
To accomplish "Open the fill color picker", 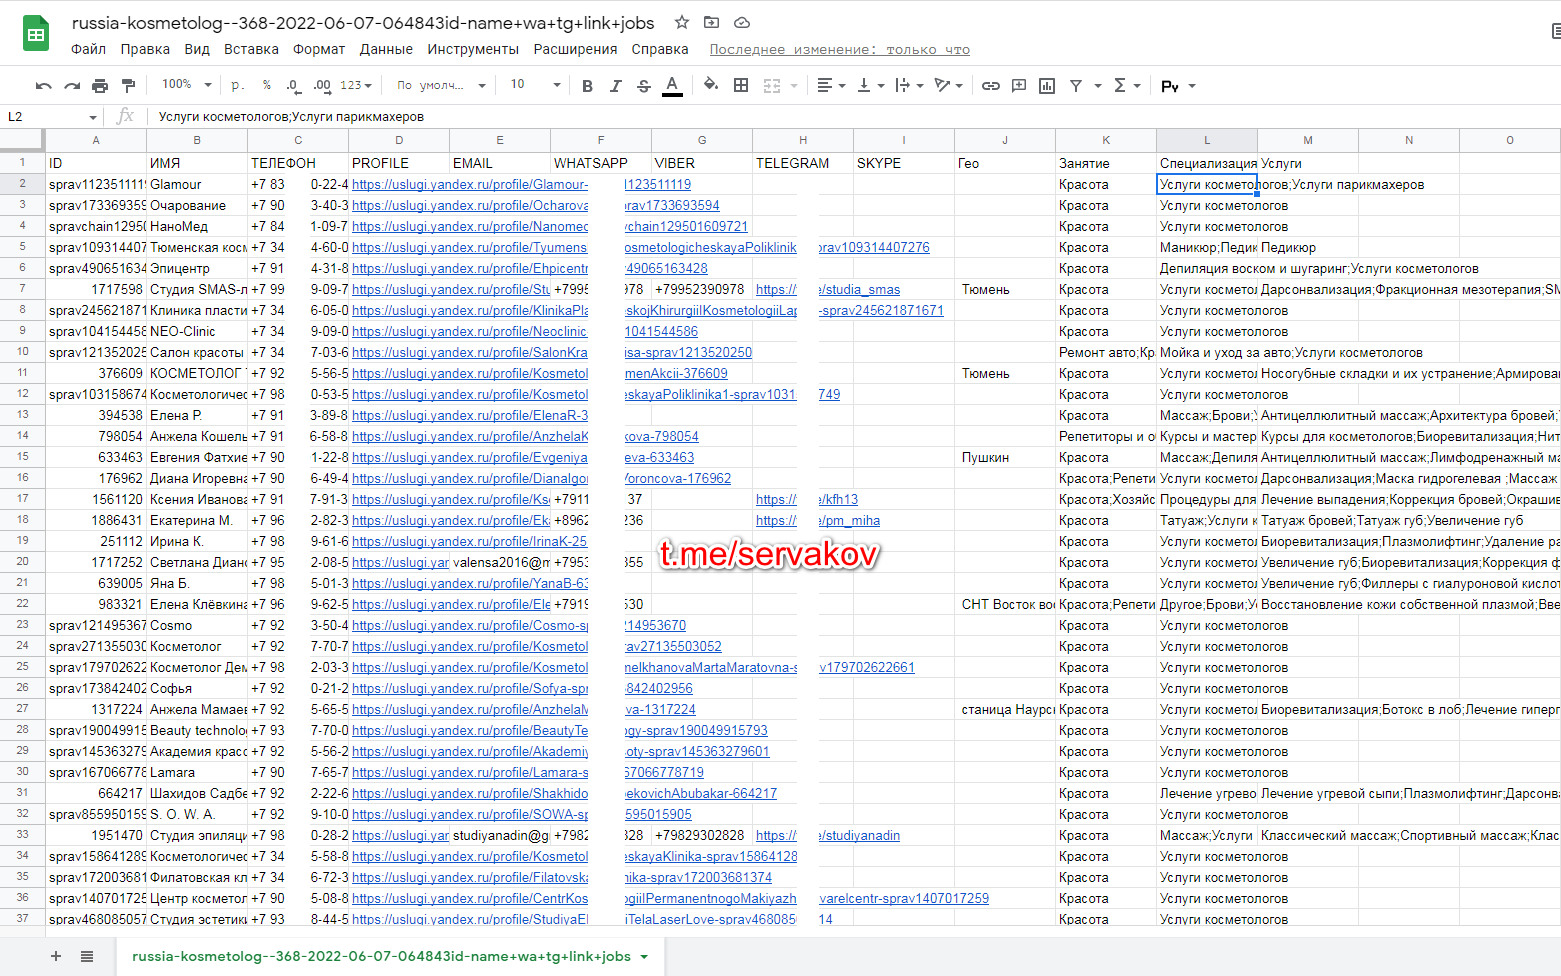I will pyautogui.click(x=710, y=85).
